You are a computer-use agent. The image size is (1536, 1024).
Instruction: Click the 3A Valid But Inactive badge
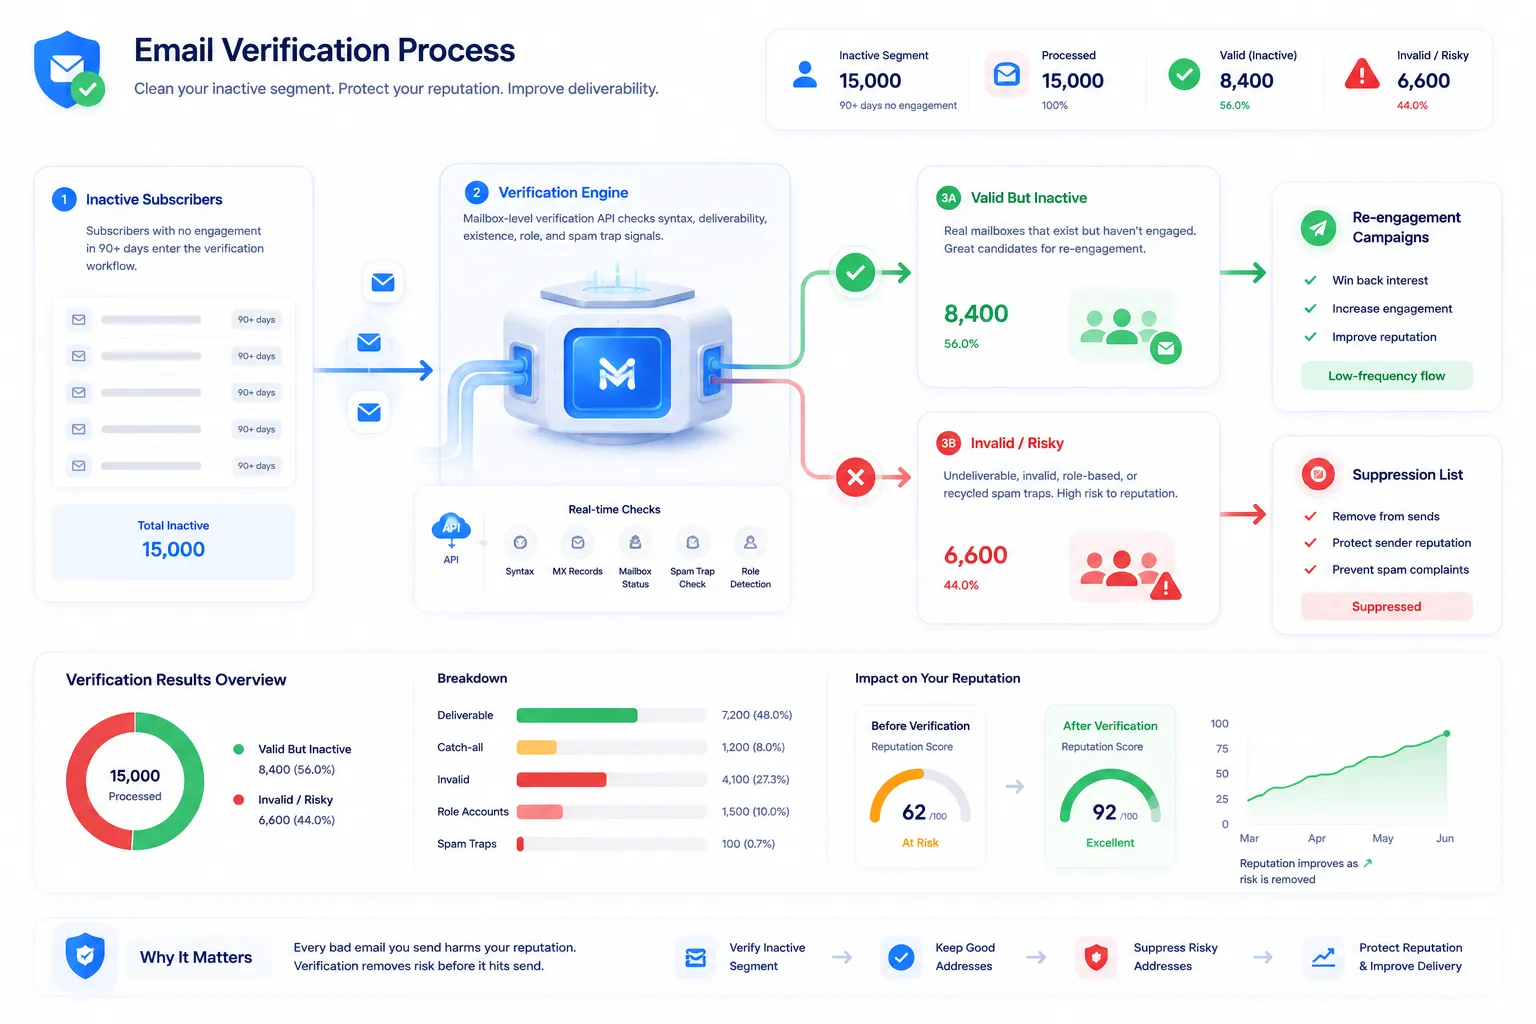pos(948,198)
